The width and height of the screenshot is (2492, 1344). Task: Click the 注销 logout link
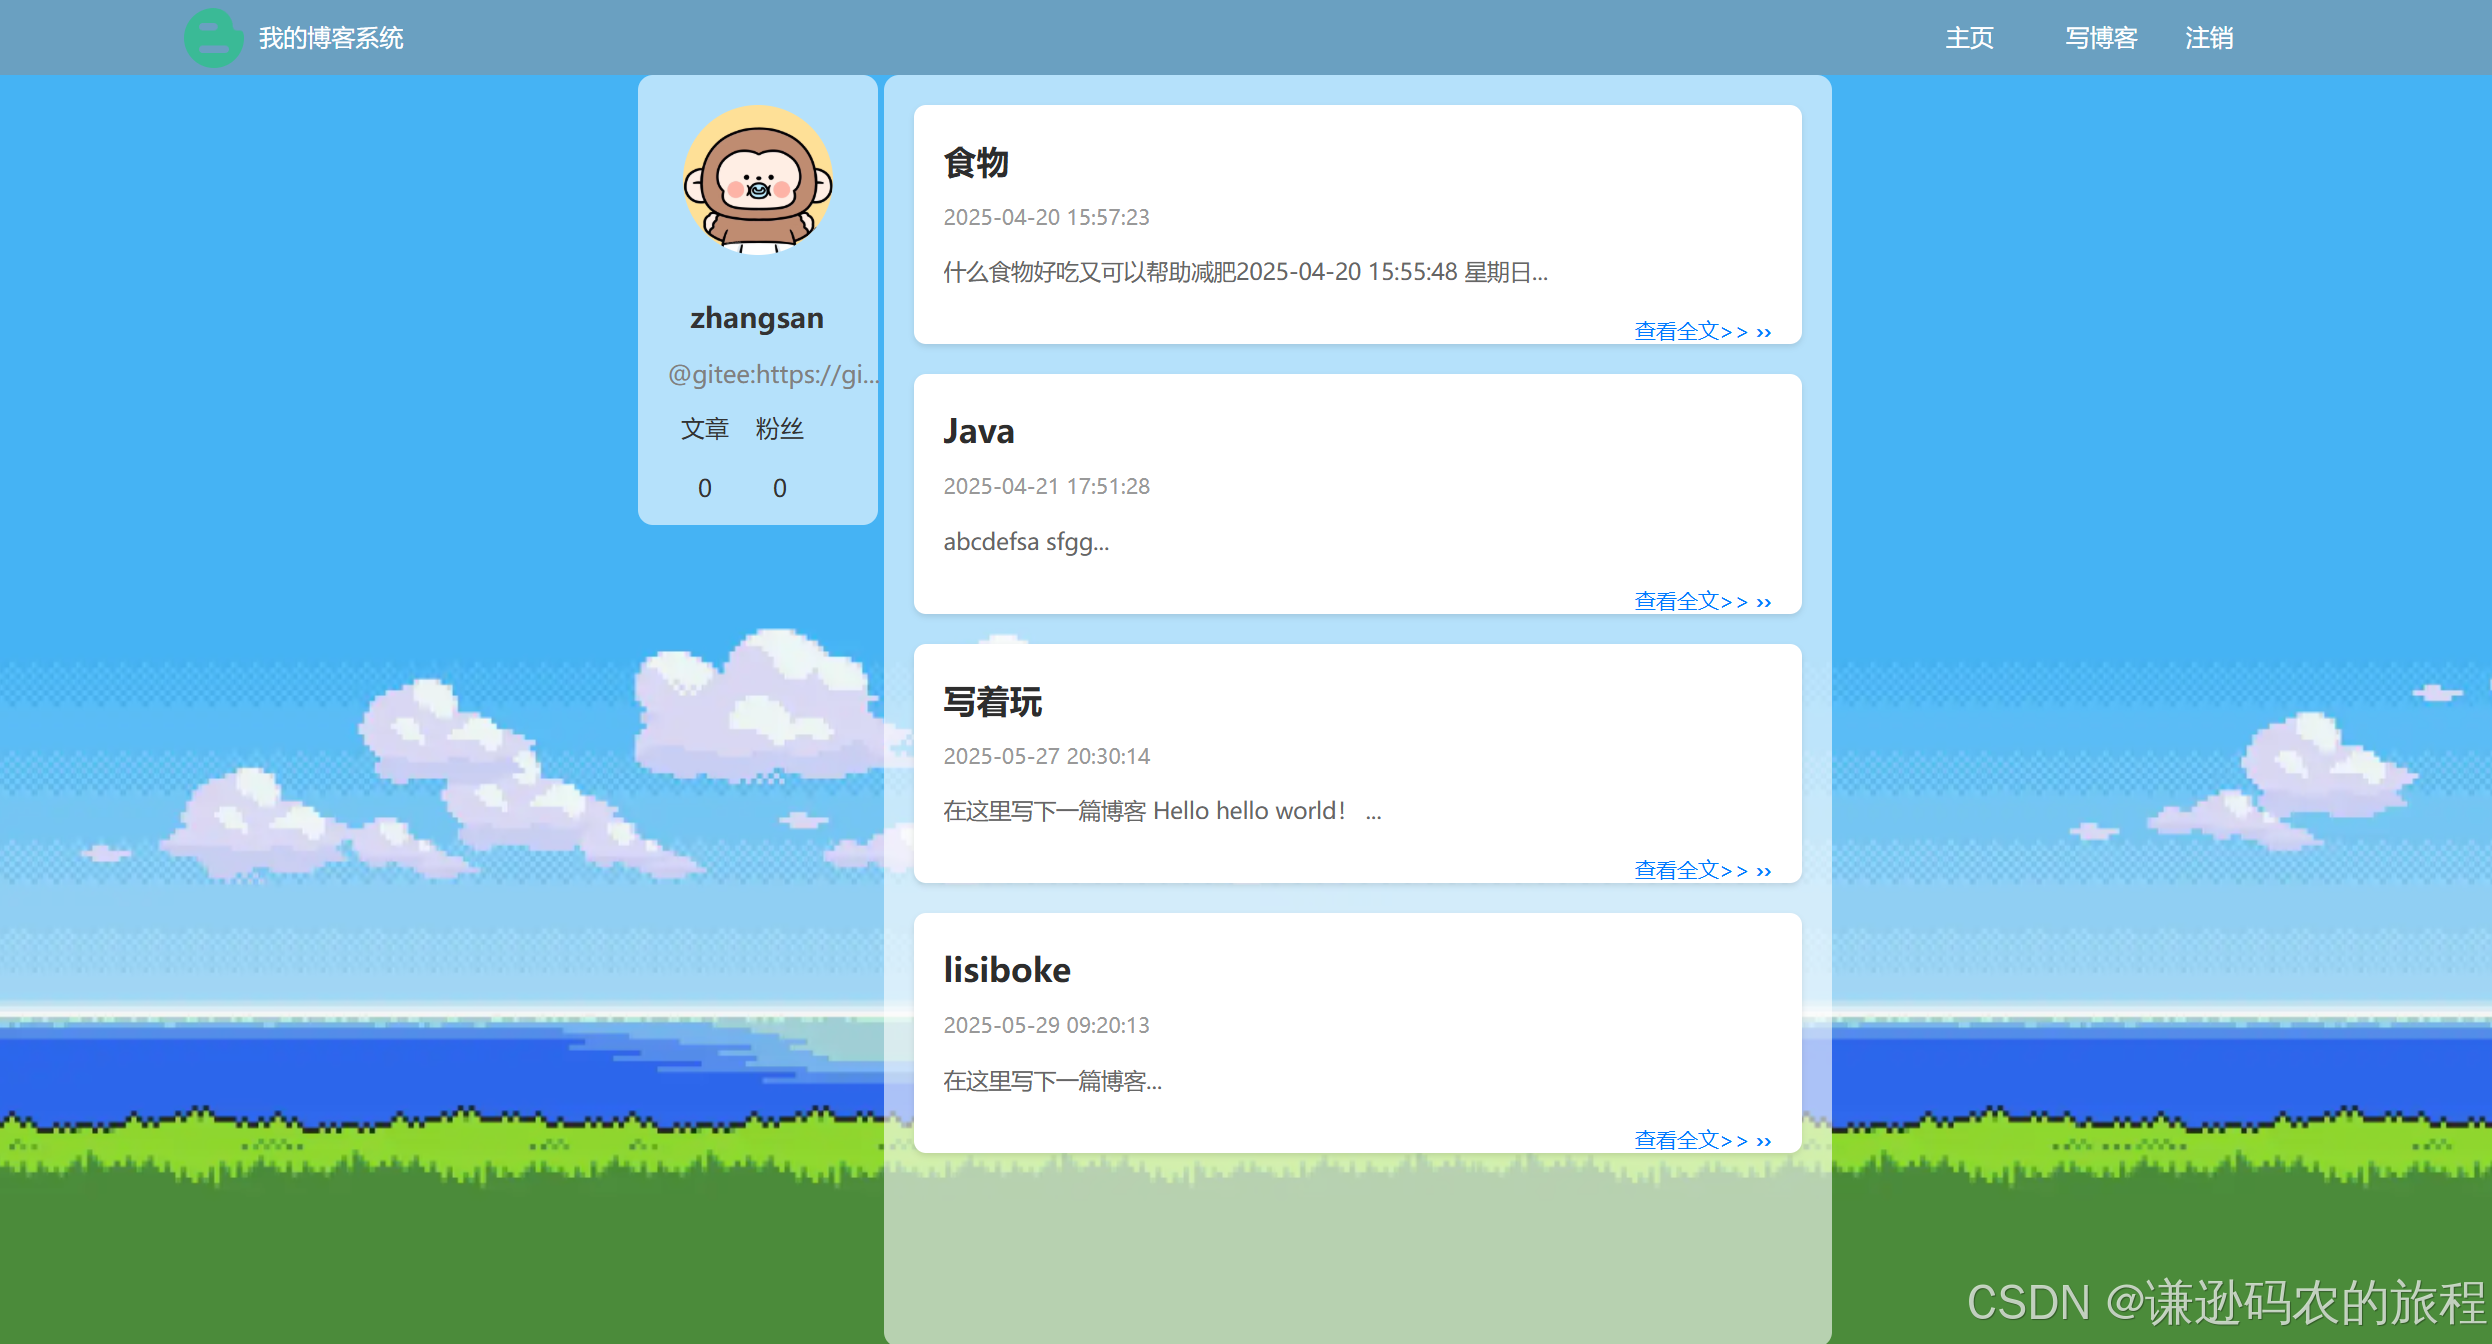[2209, 38]
